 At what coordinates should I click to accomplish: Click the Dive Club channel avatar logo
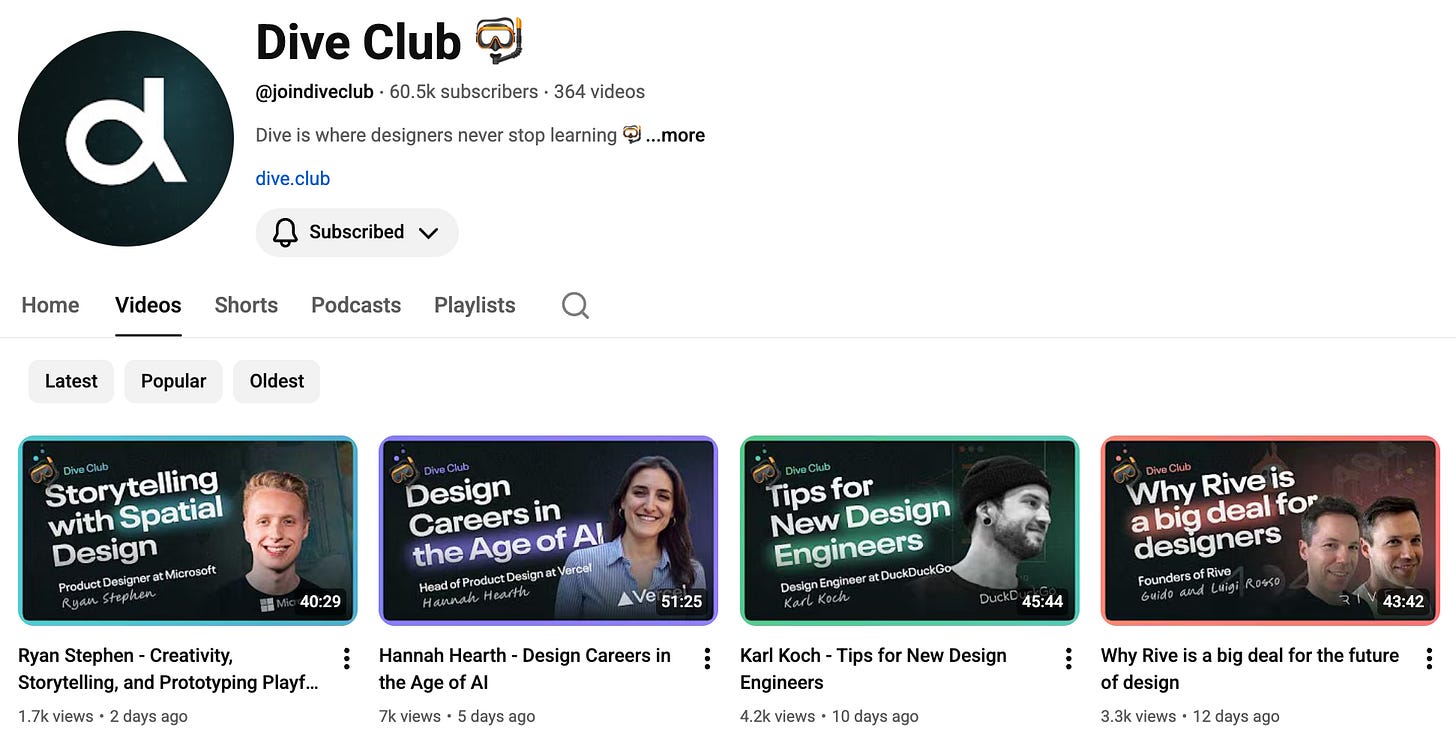click(x=126, y=138)
